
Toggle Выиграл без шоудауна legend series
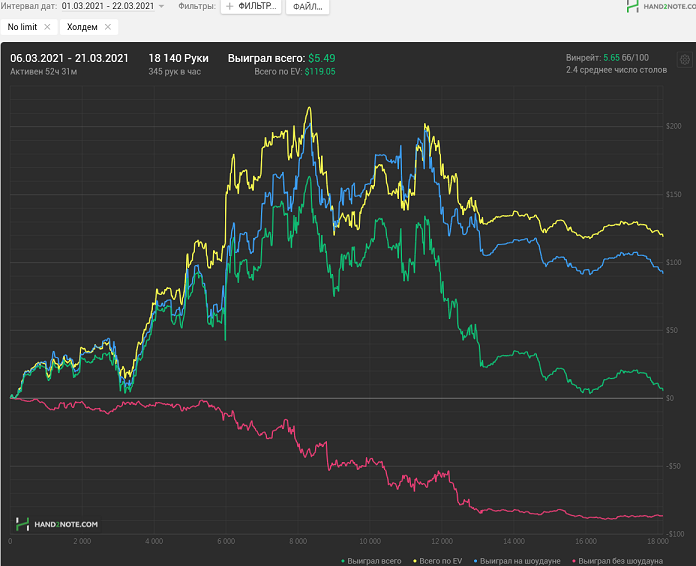(x=617, y=561)
